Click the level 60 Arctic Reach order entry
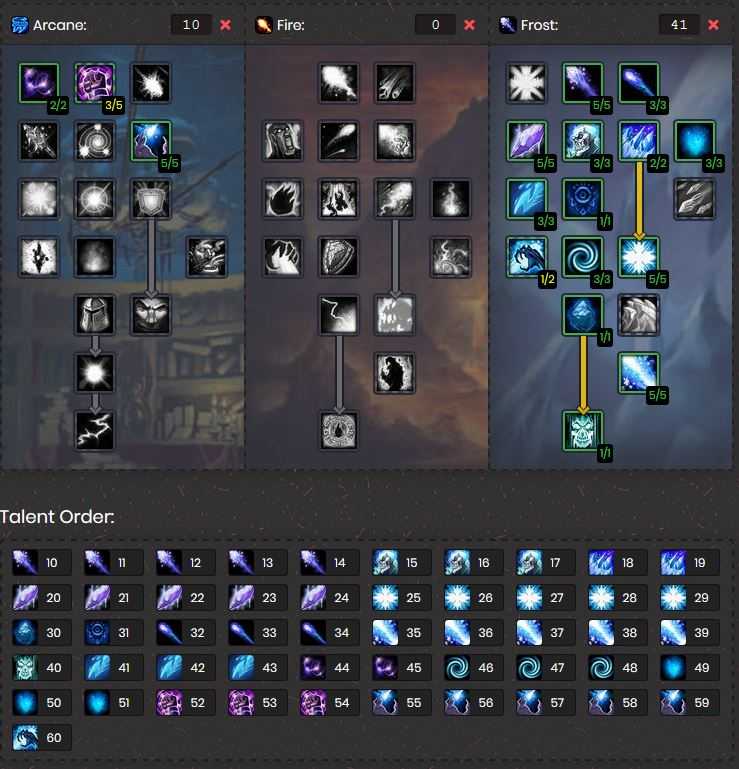Screen dimensions: 739x769 coord(41,738)
